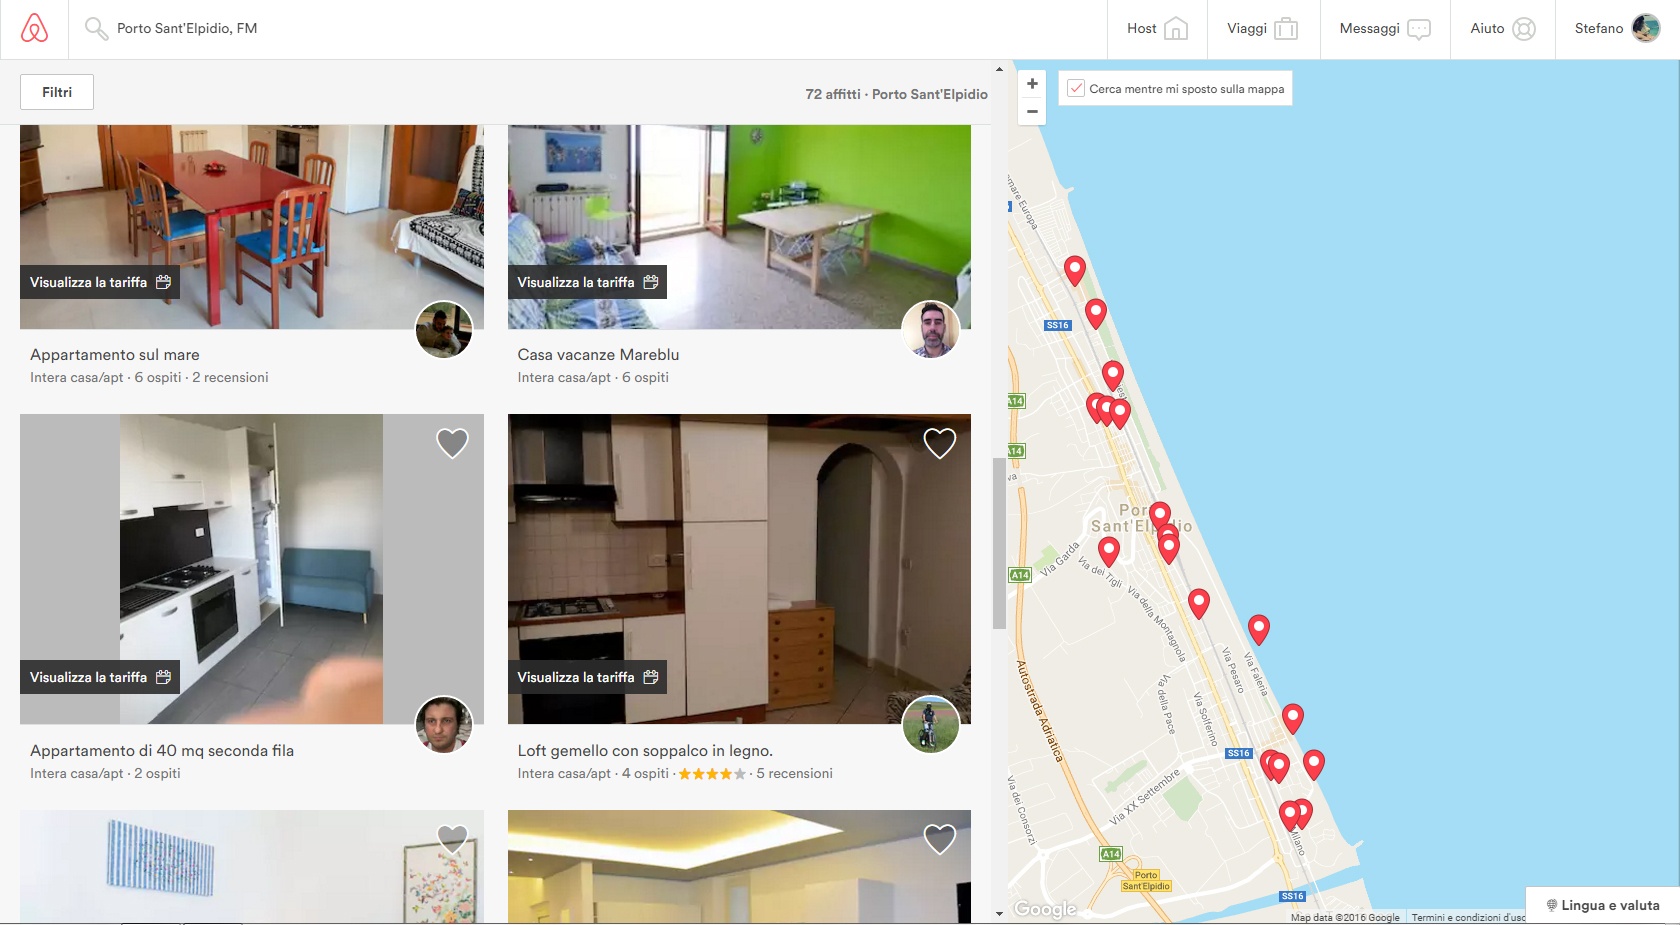Open Aiuto help lifebuoy
The height and width of the screenshot is (925, 1680).
1502,28
